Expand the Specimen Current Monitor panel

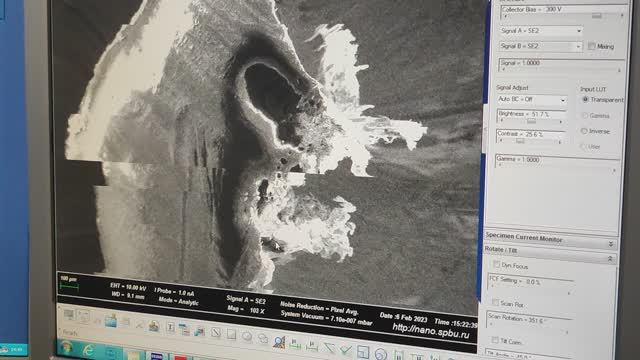(x=611, y=244)
